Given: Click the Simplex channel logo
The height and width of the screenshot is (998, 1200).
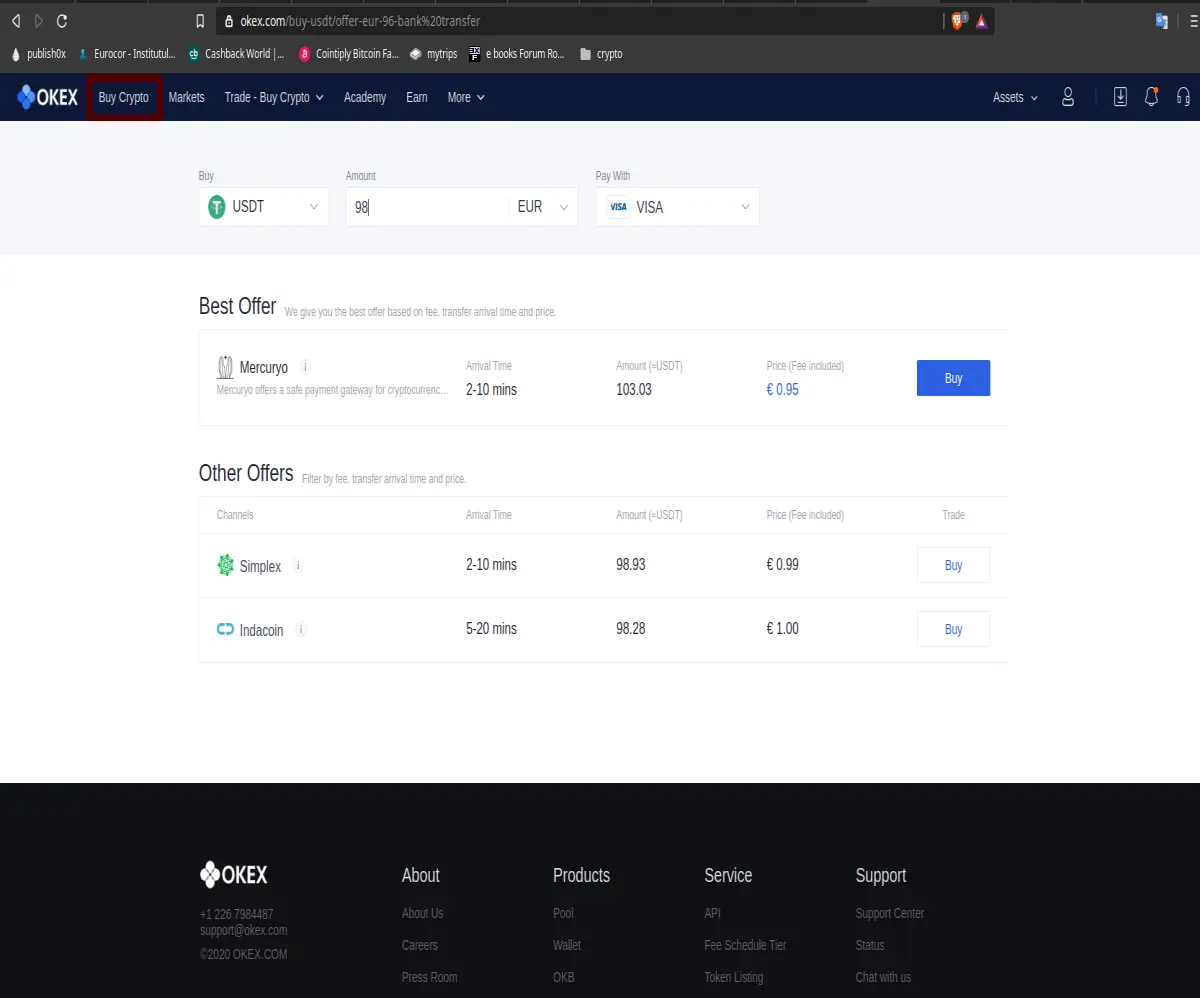Looking at the screenshot, I should click(226, 565).
